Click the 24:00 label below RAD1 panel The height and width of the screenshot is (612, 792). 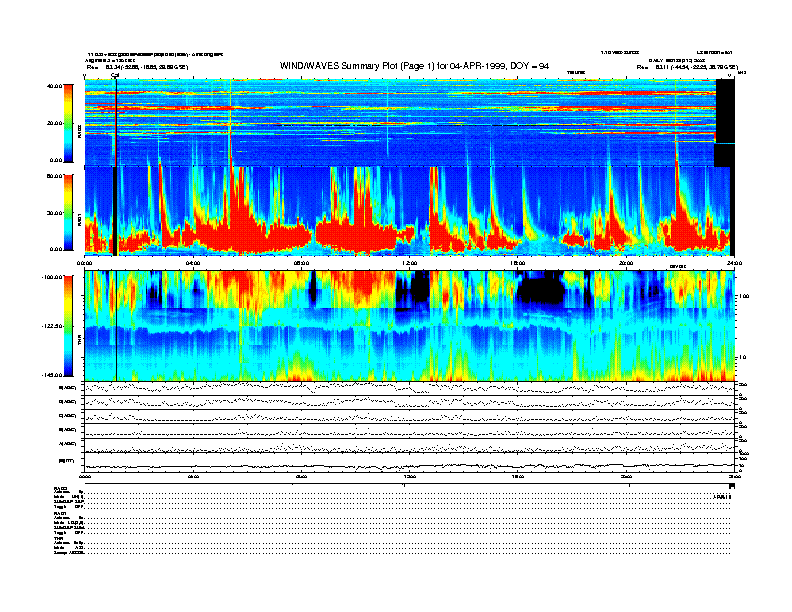(x=734, y=263)
